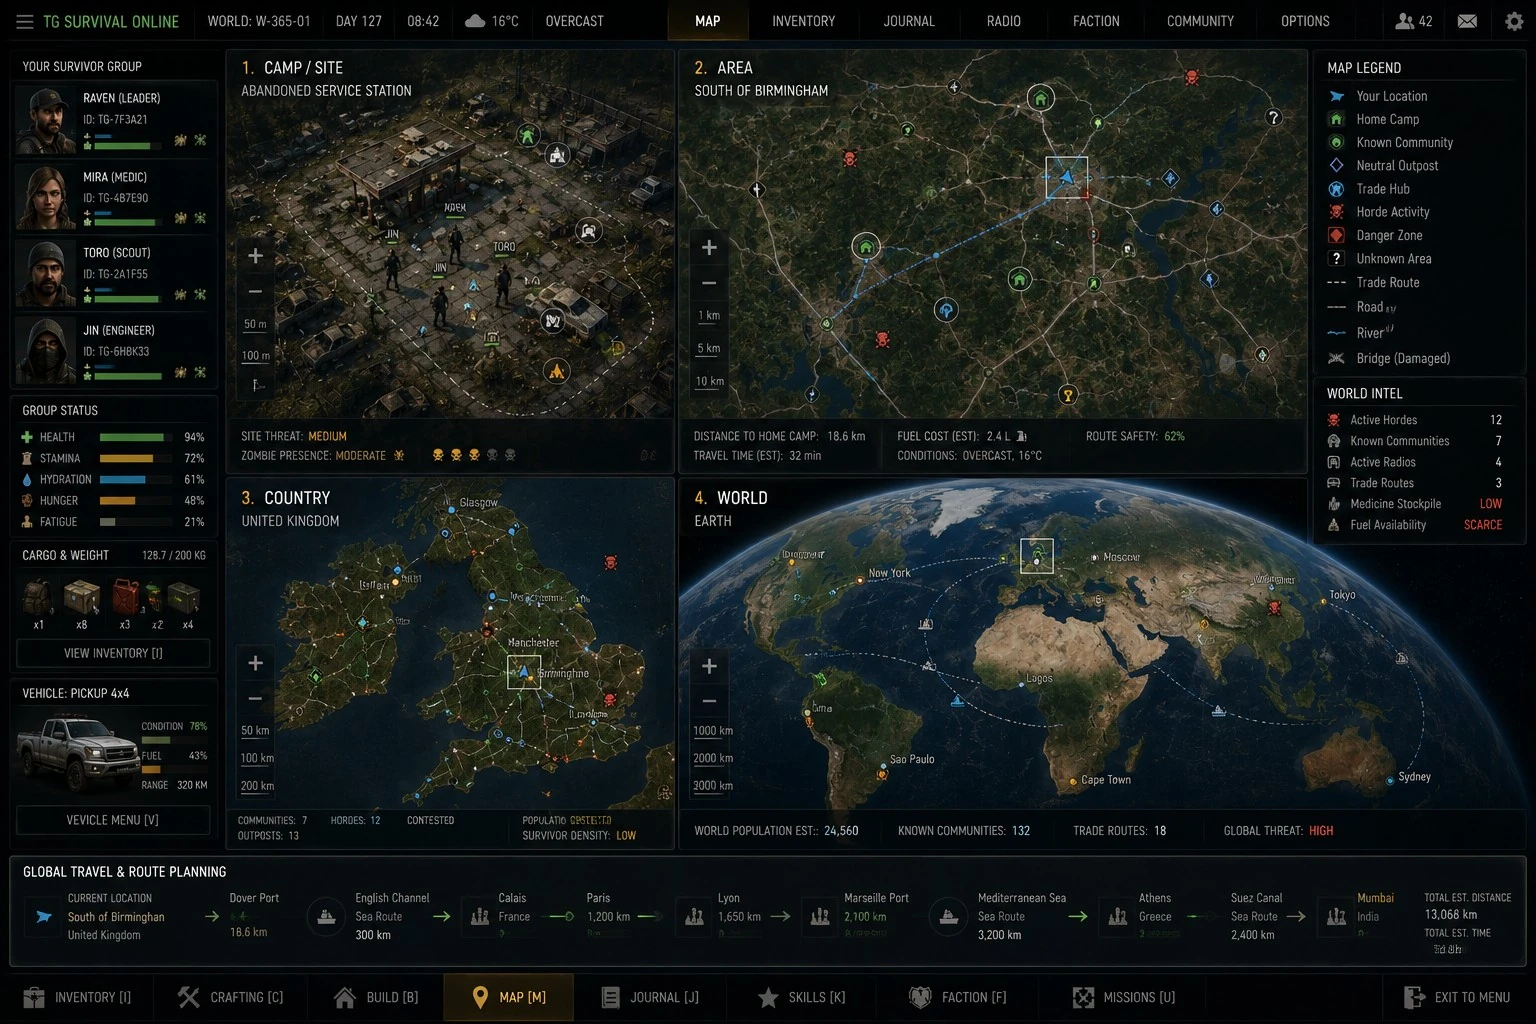Click the Mumbai India destination icon

1336,916
